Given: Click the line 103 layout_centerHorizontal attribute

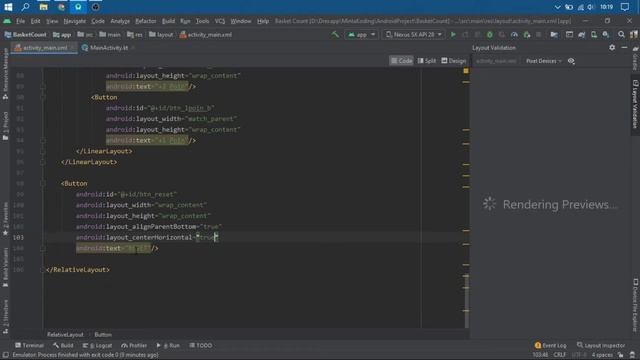Looking at the screenshot, I should click(147, 238).
